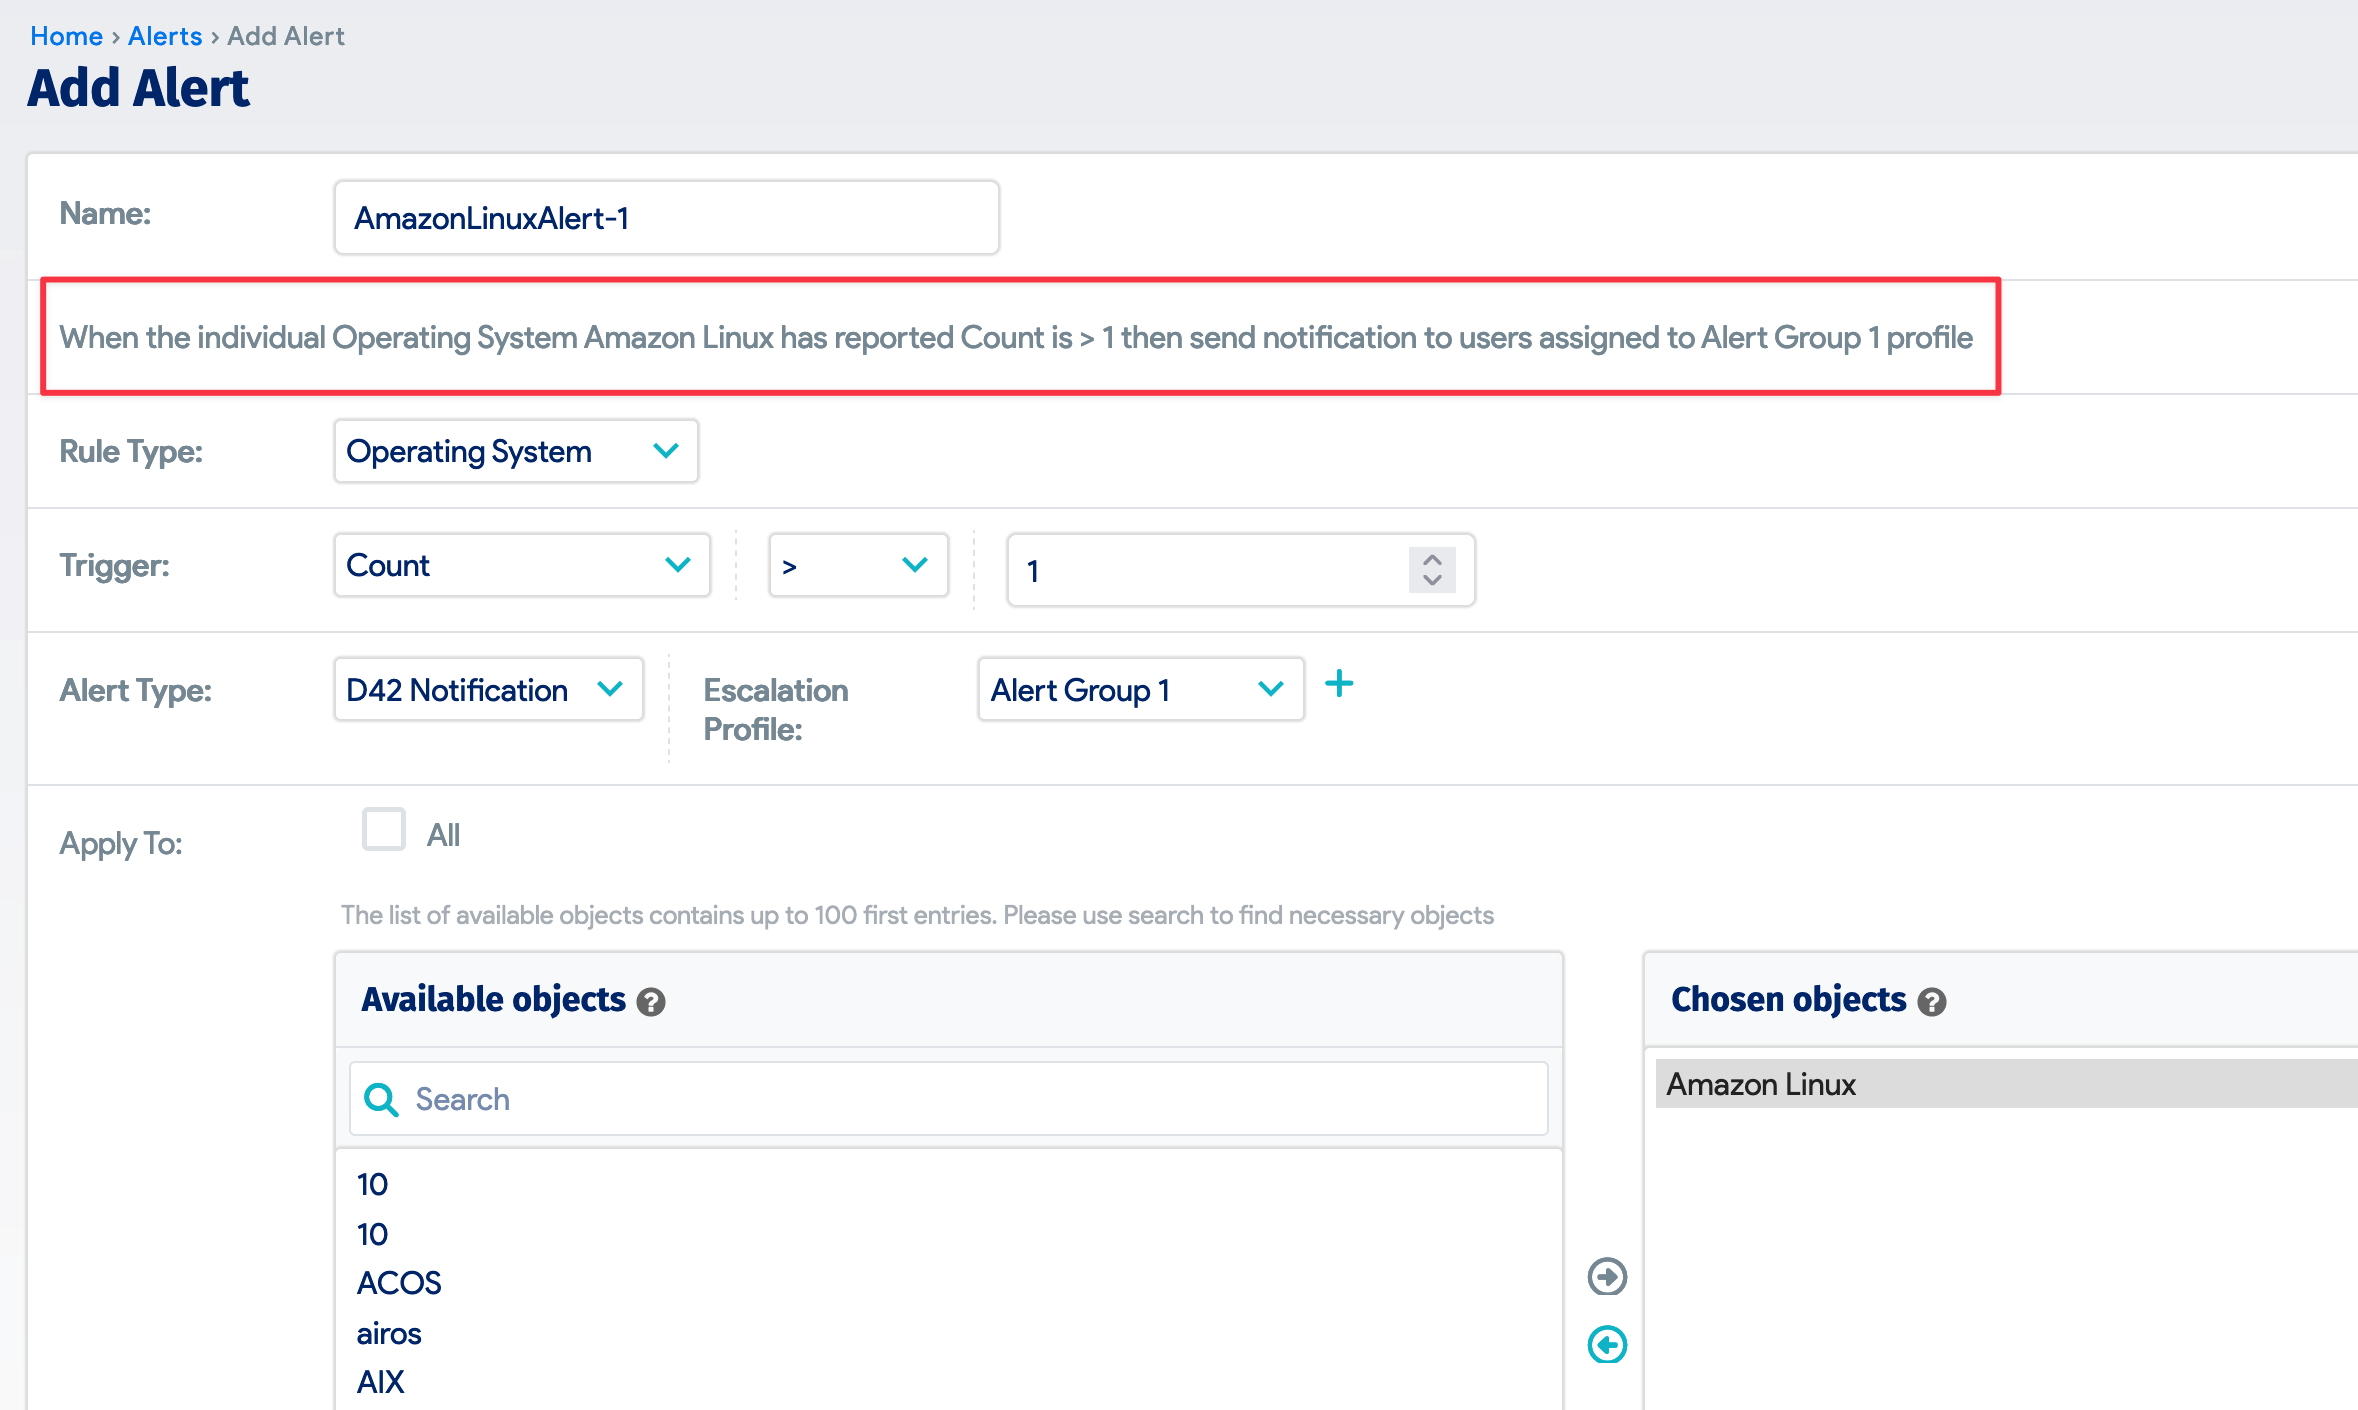
Task: Click the magnifier icon in the Search box
Action: (x=381, y=1099)
